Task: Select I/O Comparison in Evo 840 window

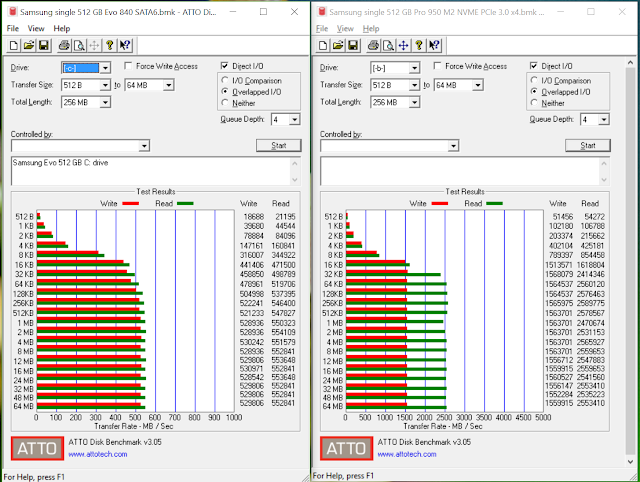Action: click(x=224, y=80)
